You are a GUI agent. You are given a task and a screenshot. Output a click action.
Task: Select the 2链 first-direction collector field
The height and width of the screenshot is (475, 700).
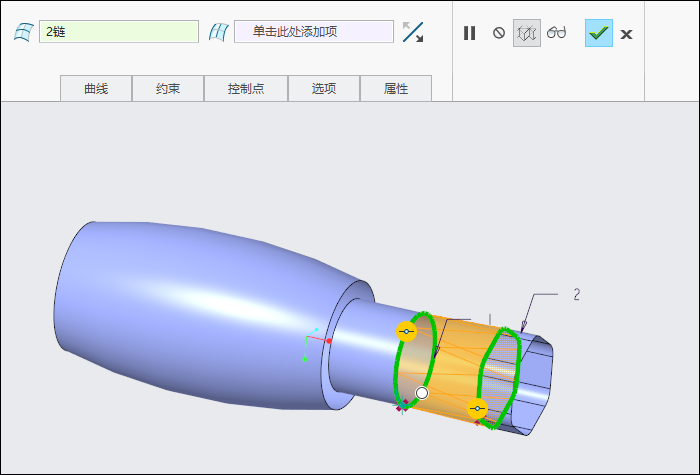pyautogui.click(x=119, y=32)
